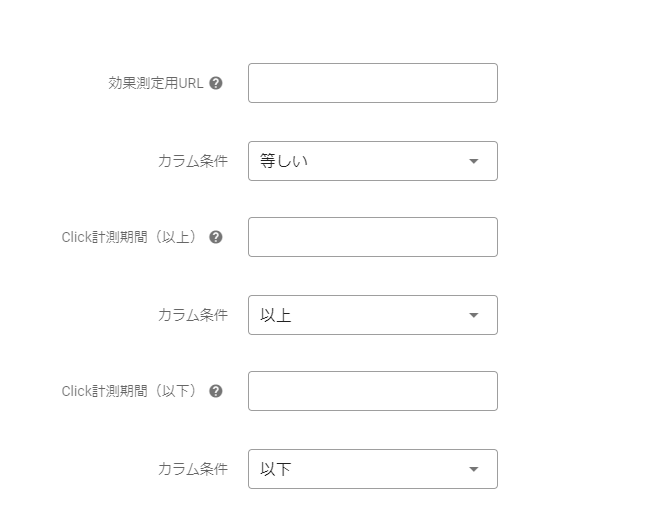The width and height of the screenshot is (659, 516).
Task: Click the Click計測期間（以下） label text
Action: (131, 391)
